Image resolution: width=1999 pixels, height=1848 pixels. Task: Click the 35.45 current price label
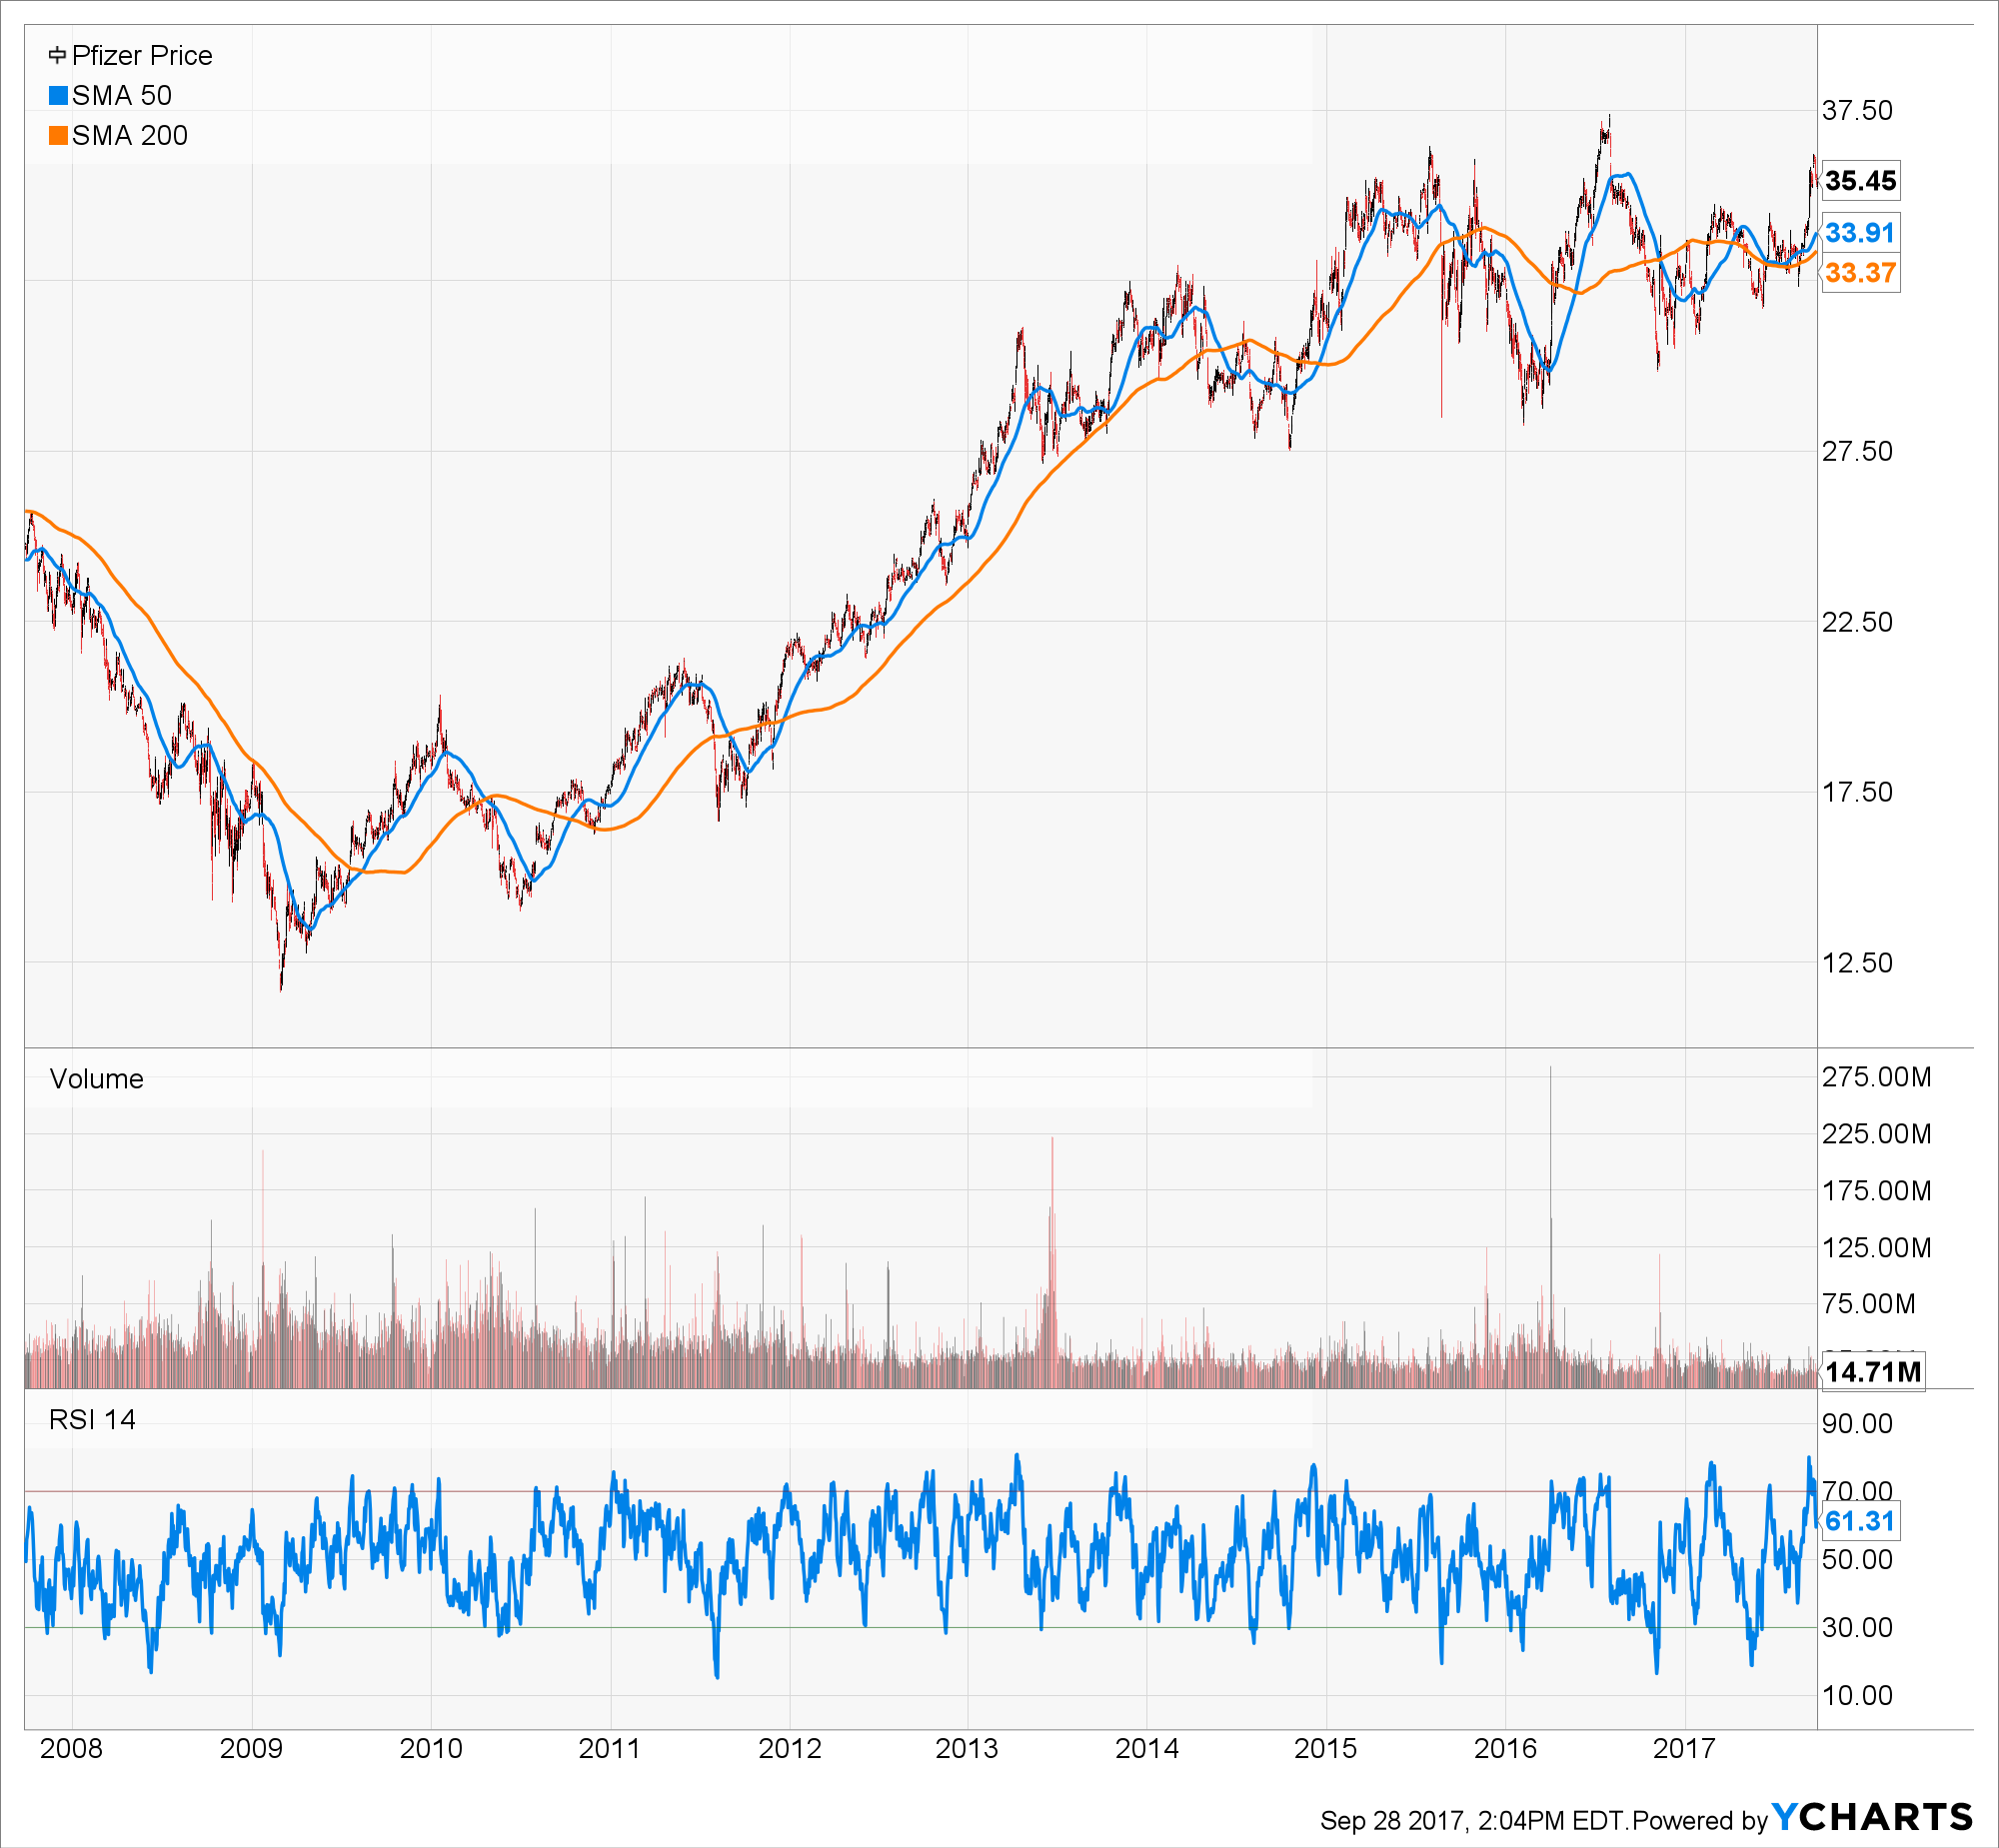(x=1860, y=181)
